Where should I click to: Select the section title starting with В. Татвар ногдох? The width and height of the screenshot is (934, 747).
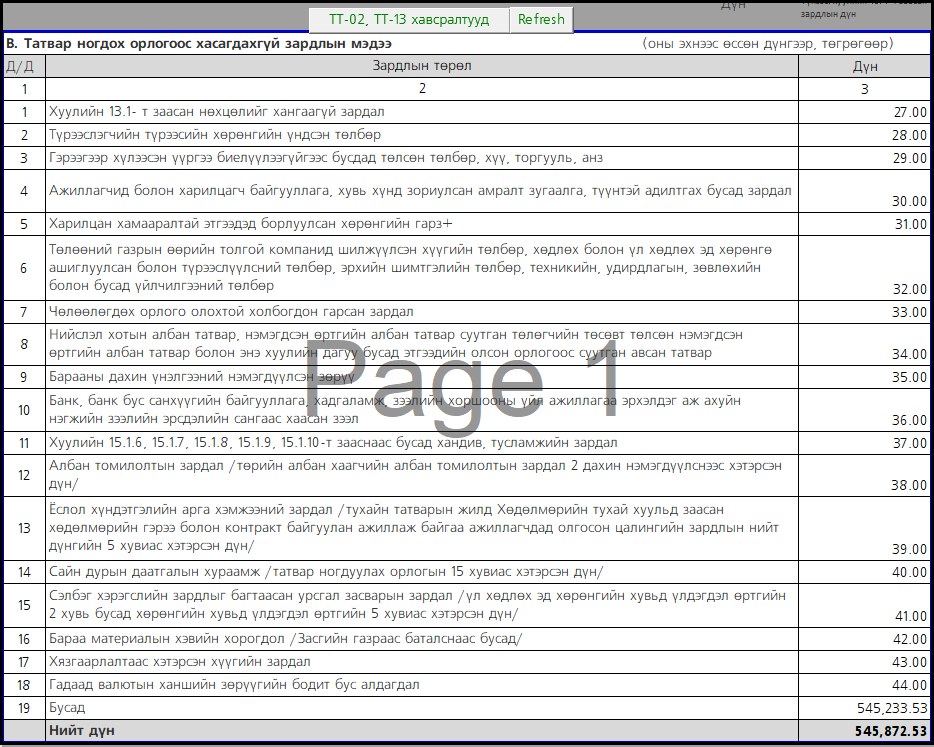click(199, 44)
